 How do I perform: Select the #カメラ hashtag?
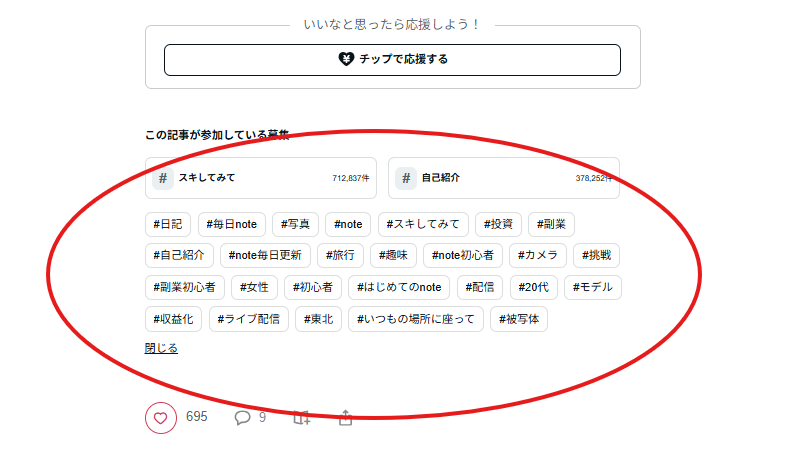pos(540,256)
